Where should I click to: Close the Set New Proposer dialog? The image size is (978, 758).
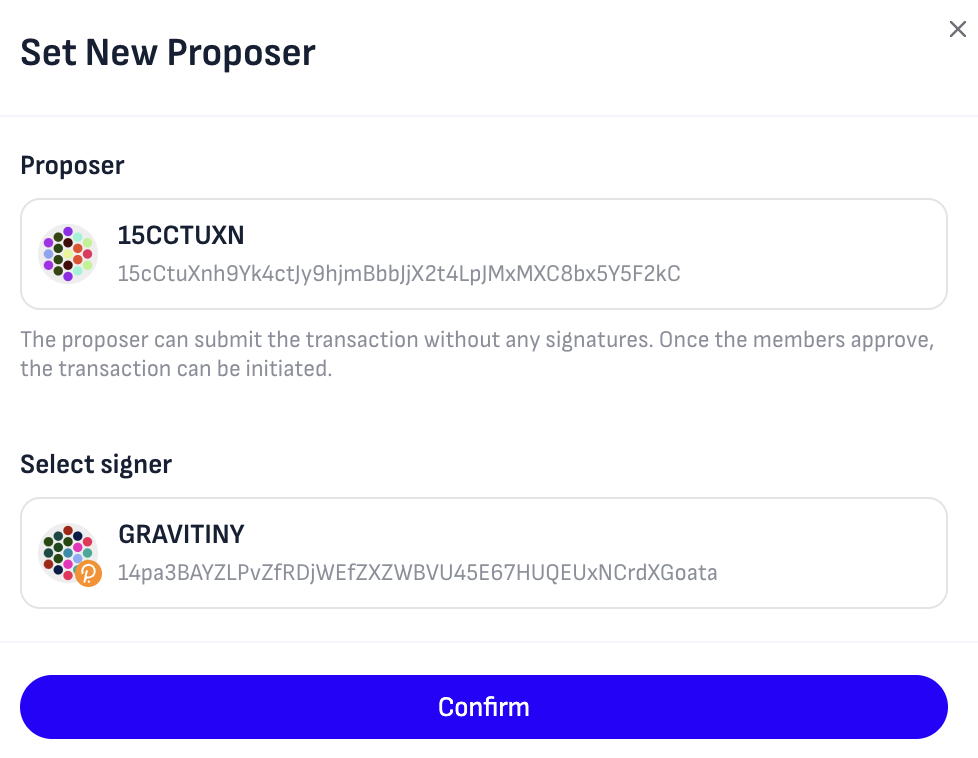click(x=957, y=30)
